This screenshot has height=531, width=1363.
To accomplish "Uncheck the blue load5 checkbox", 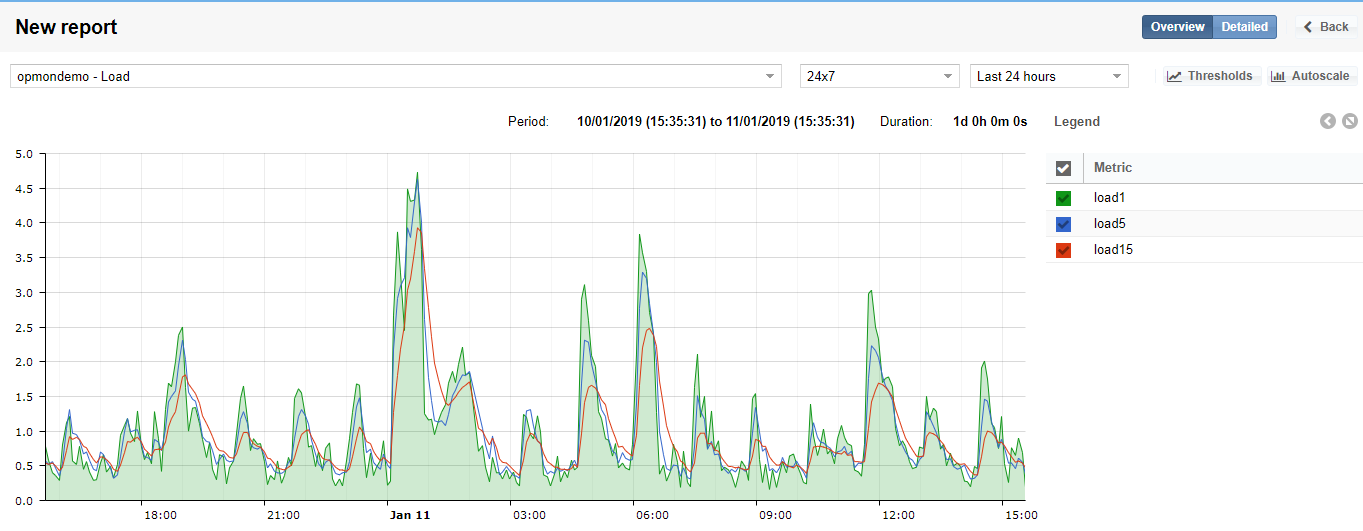I will point(1063,224).
